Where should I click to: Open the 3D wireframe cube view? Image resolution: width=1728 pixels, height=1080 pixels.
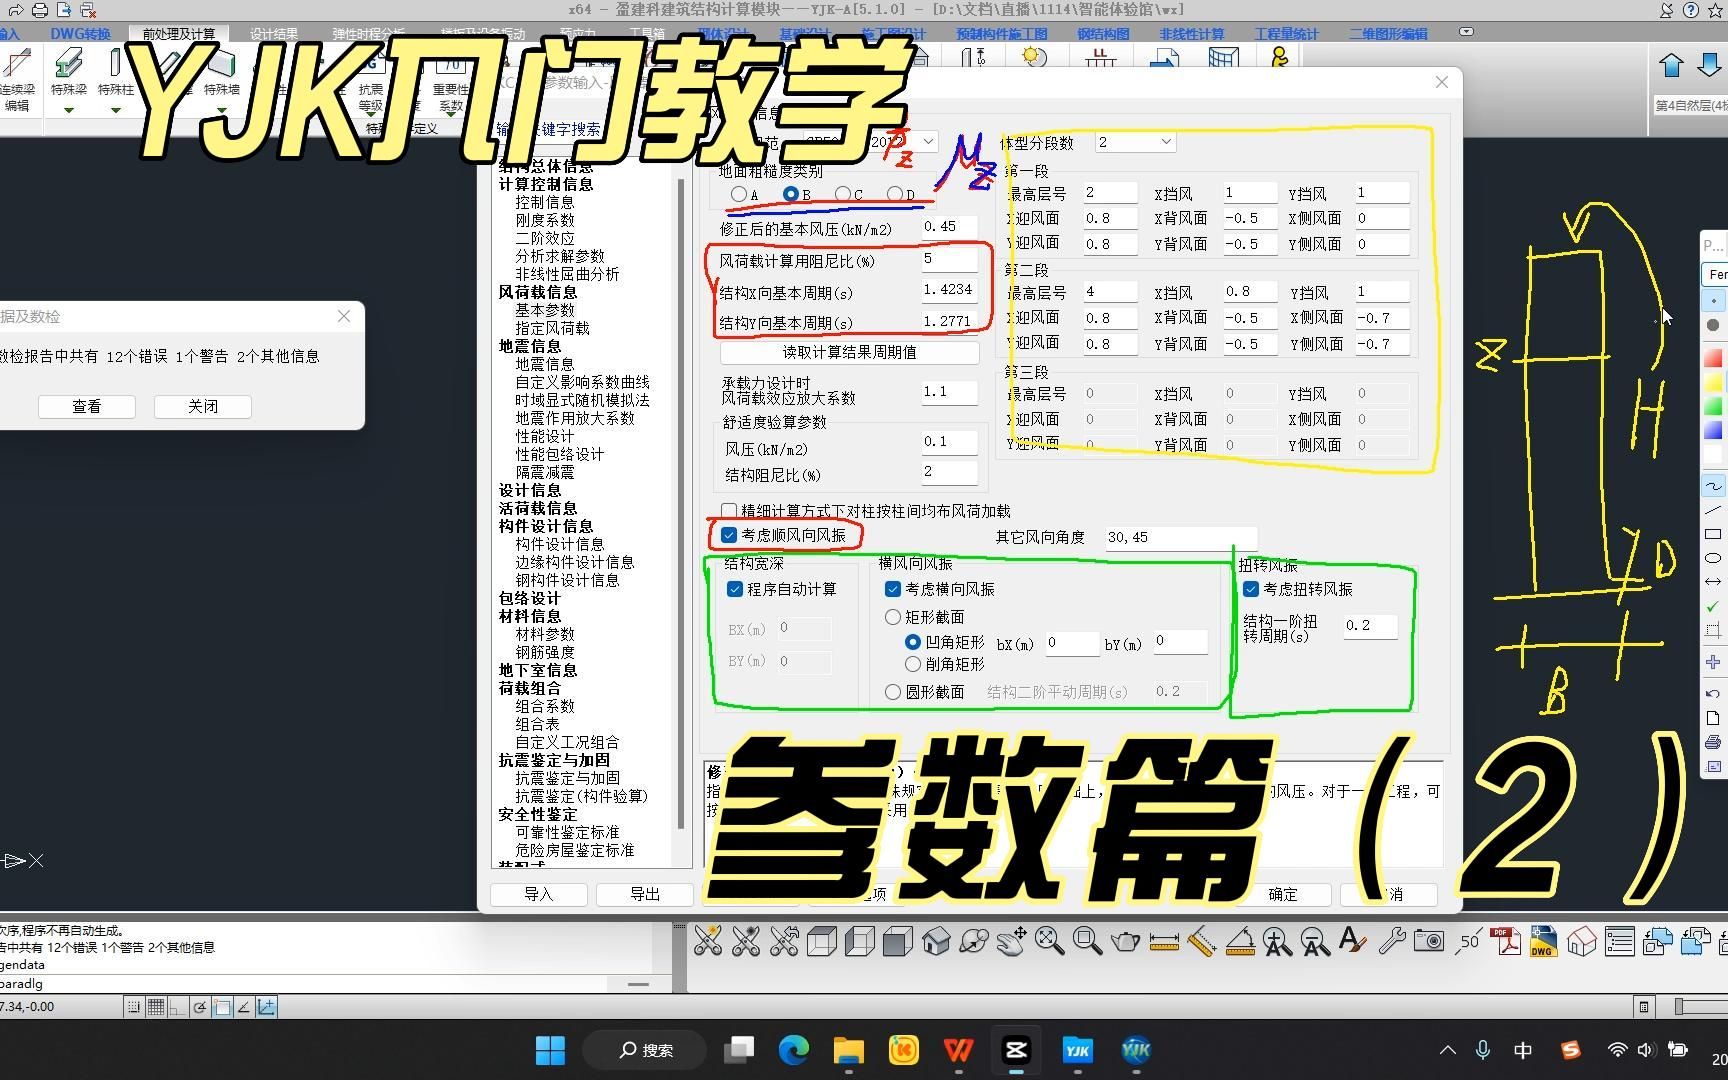click(822, 941)
